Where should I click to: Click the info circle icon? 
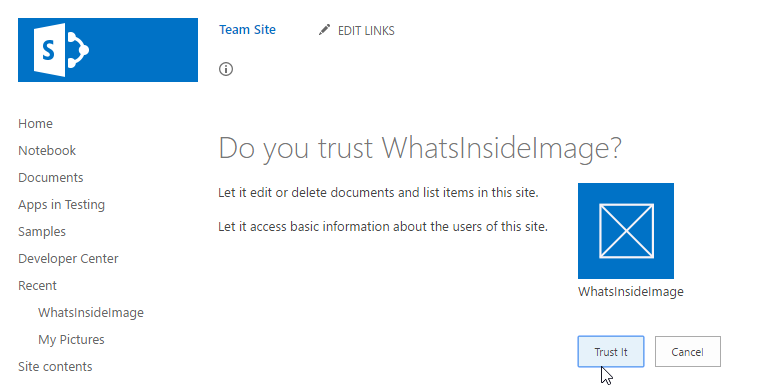click(226, 69)
